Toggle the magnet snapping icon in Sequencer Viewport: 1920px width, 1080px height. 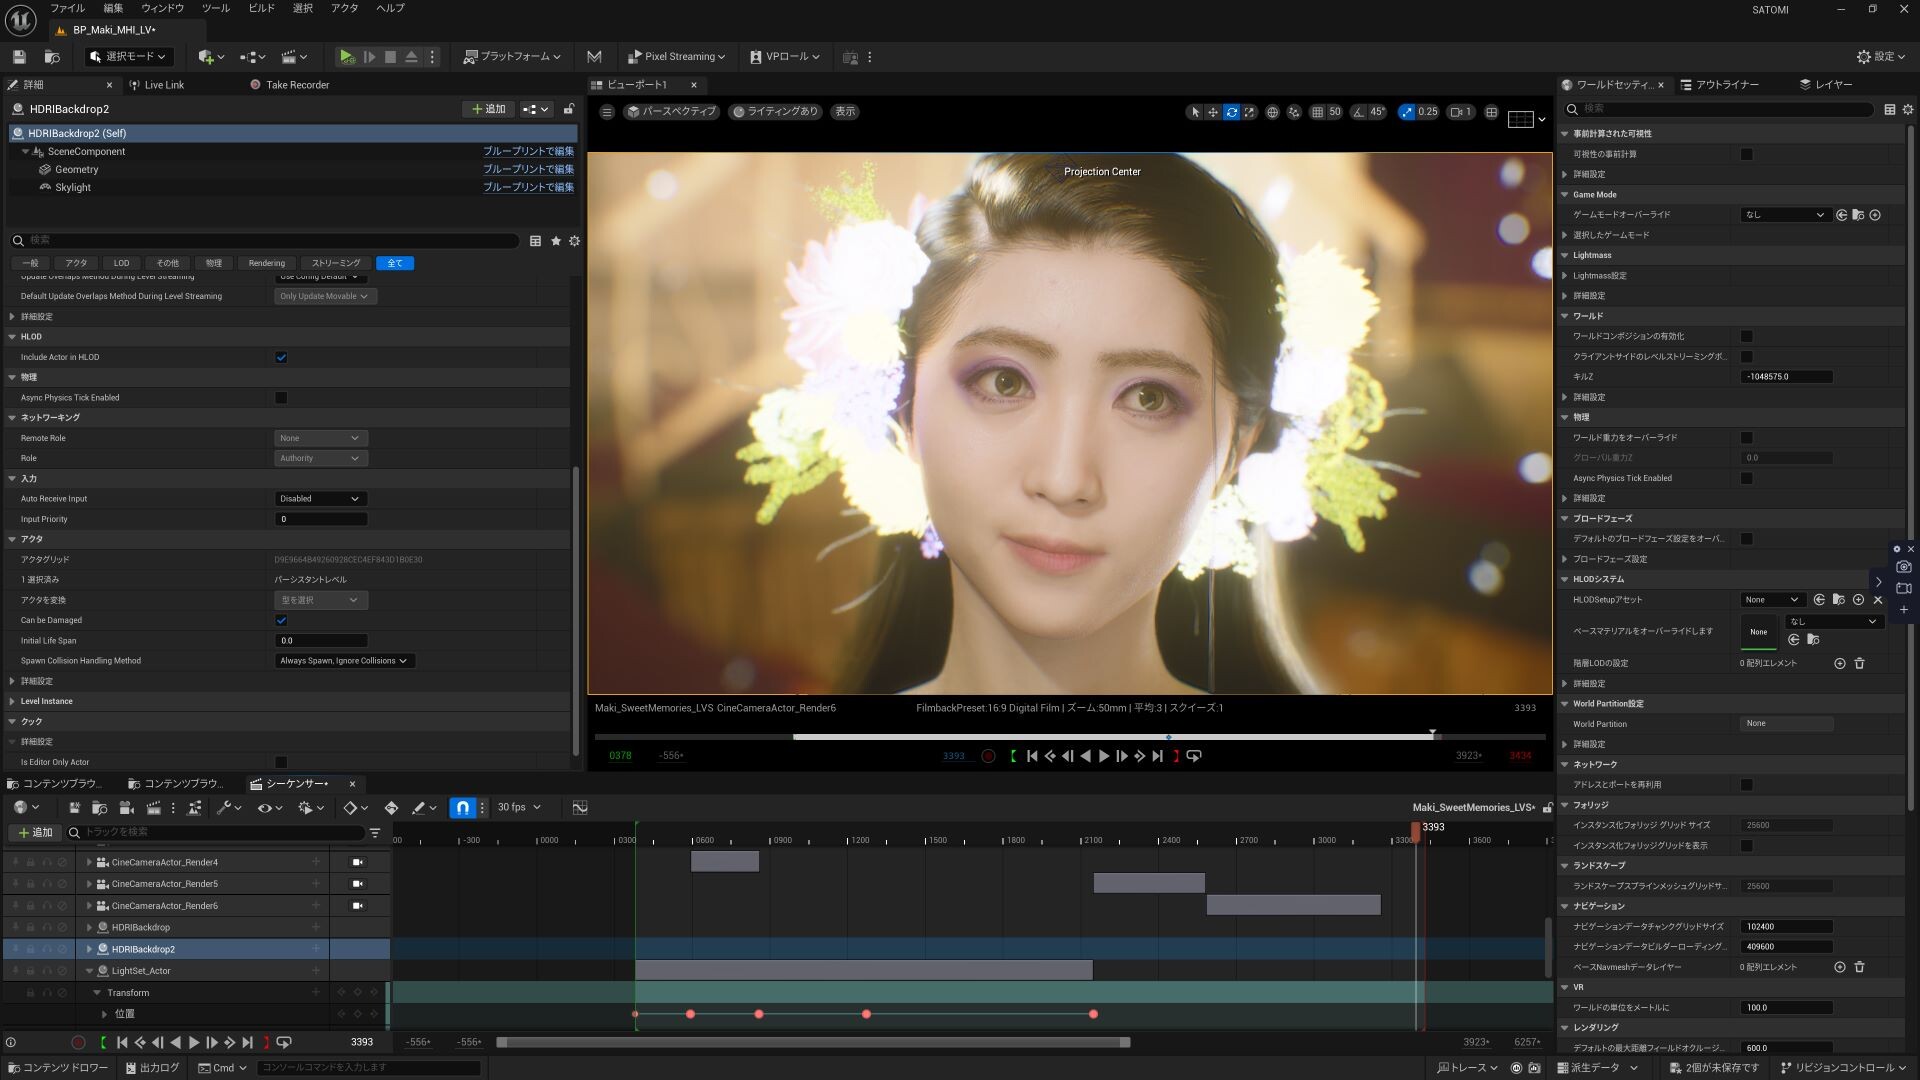click(x=461, y=807)
